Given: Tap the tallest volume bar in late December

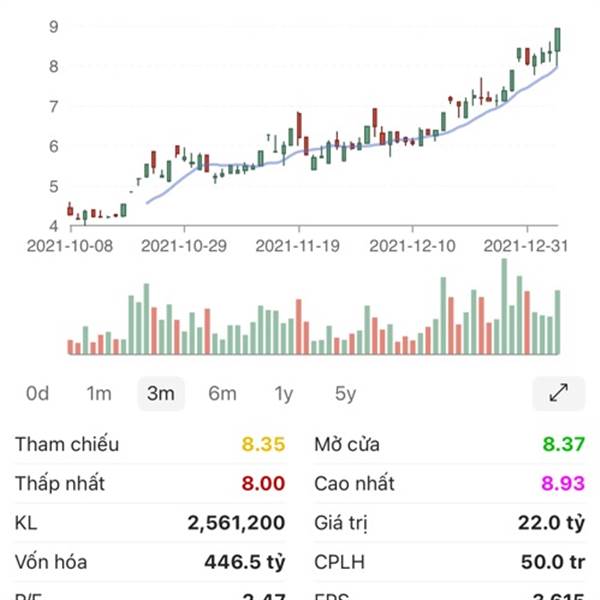Looking at the screenshot, I should [x=504, y=307].
